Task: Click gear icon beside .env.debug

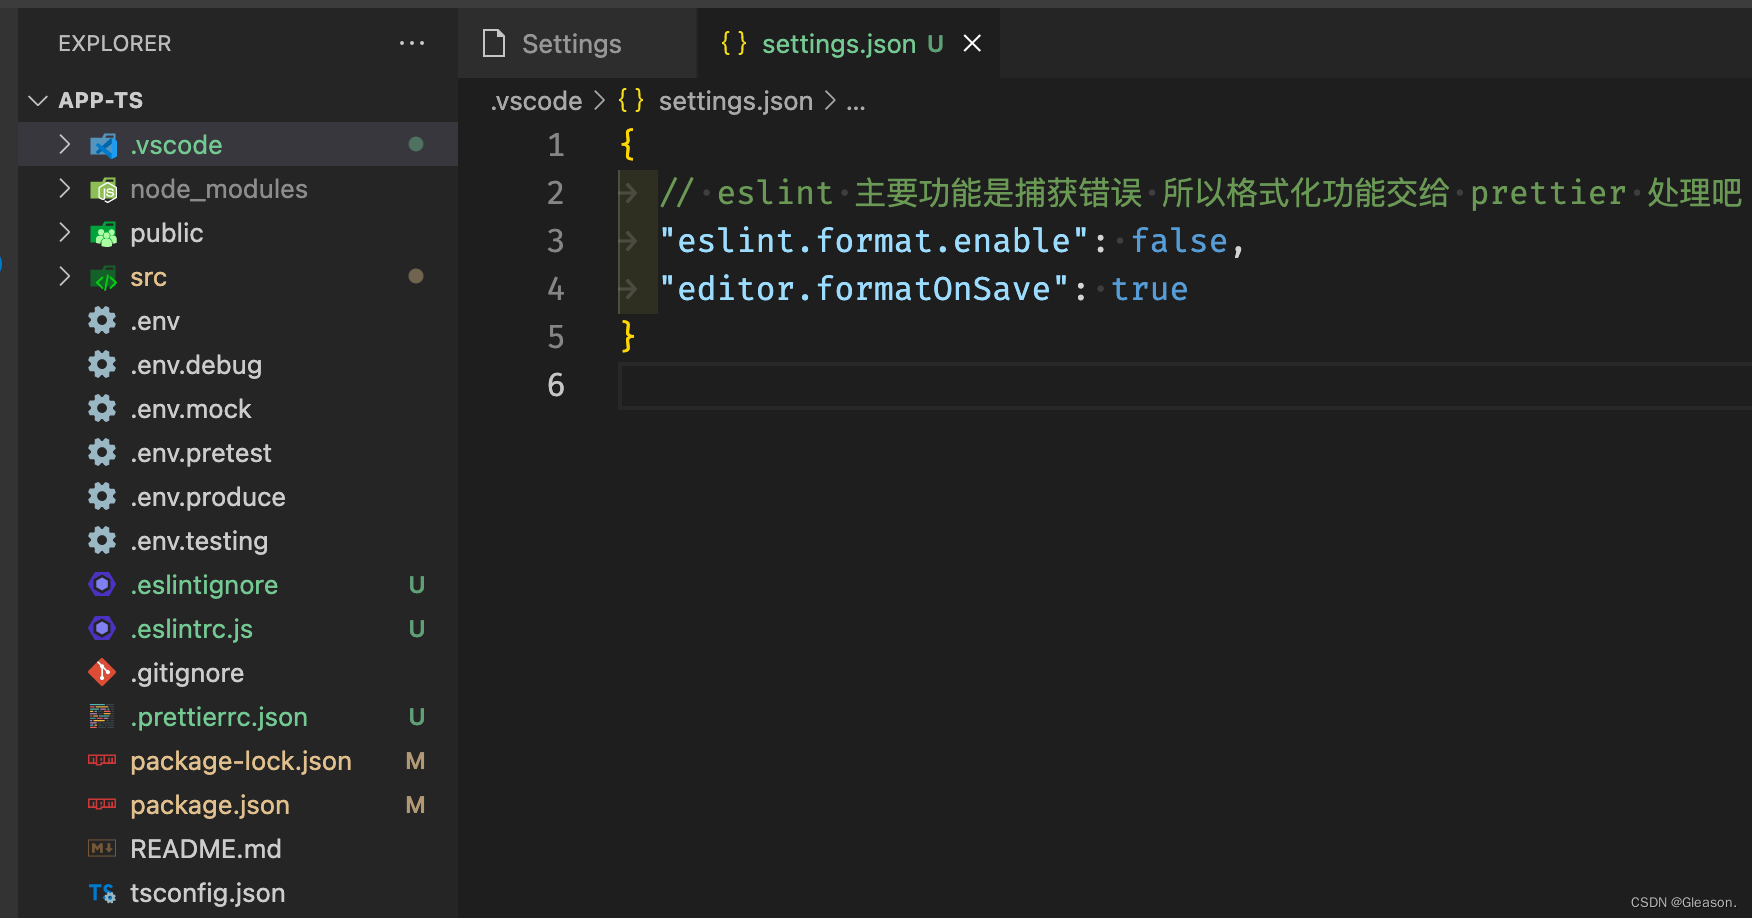Action: point(102,365)
